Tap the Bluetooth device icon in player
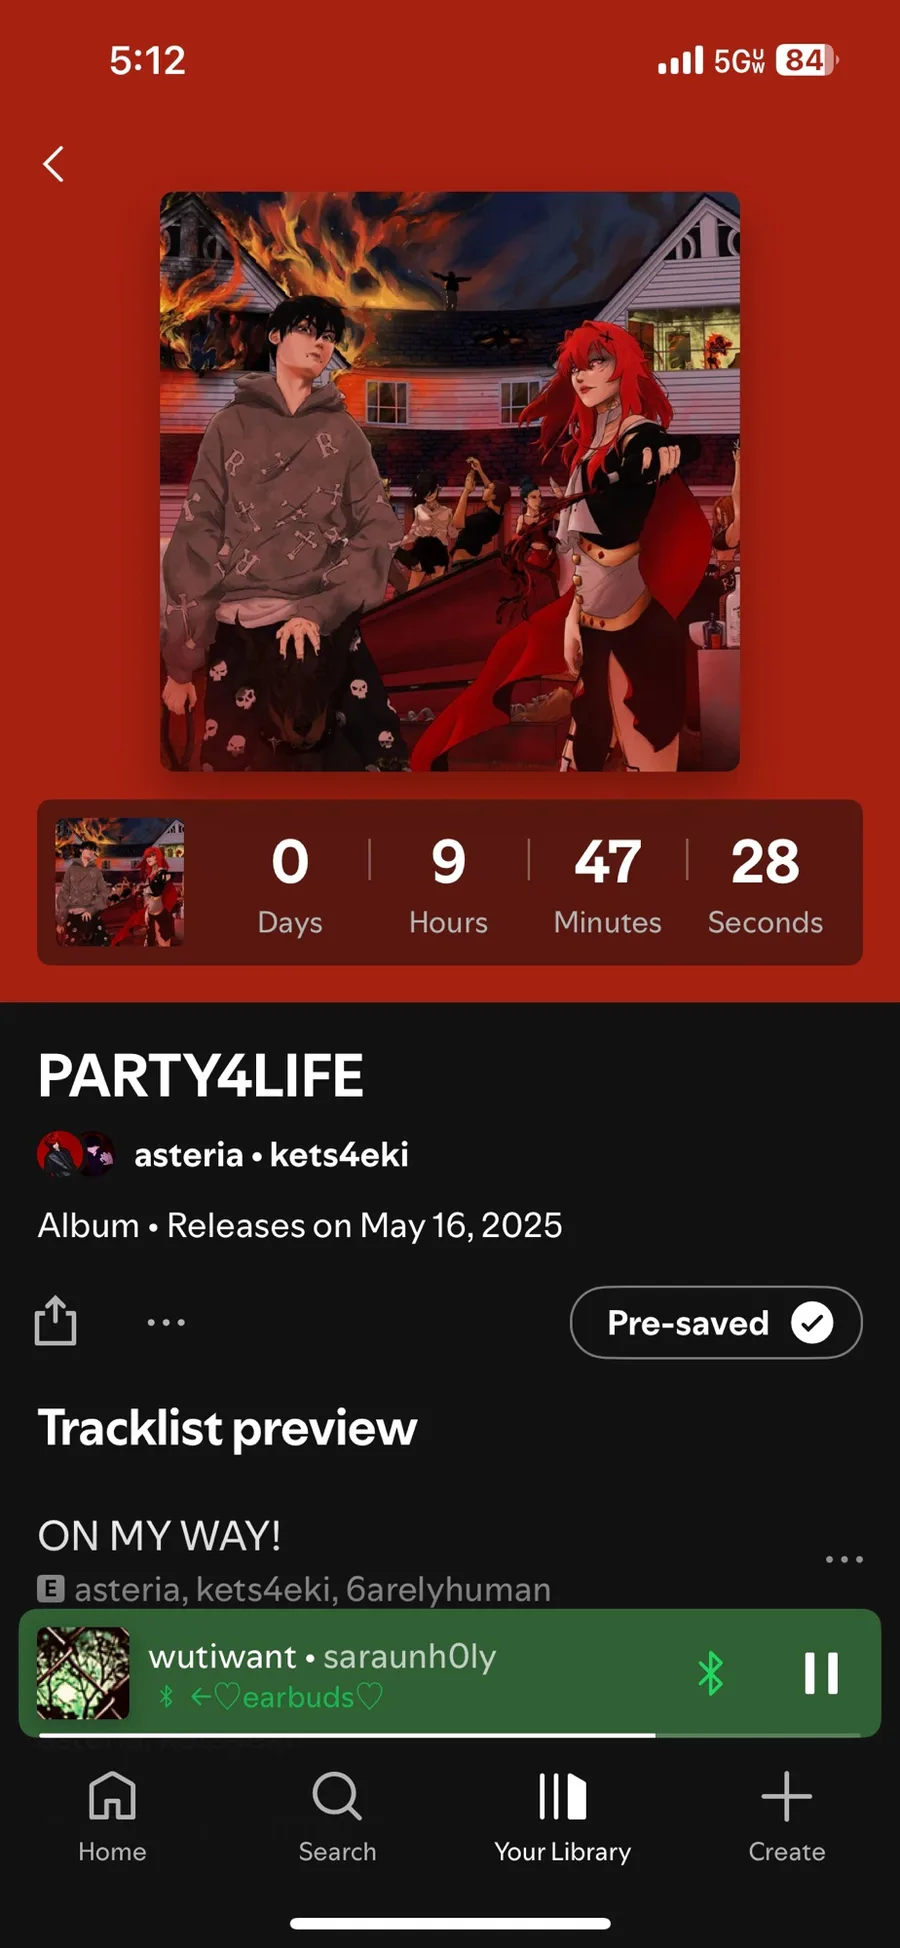Screen dimensions: 900x1948 click(710, 1673)
